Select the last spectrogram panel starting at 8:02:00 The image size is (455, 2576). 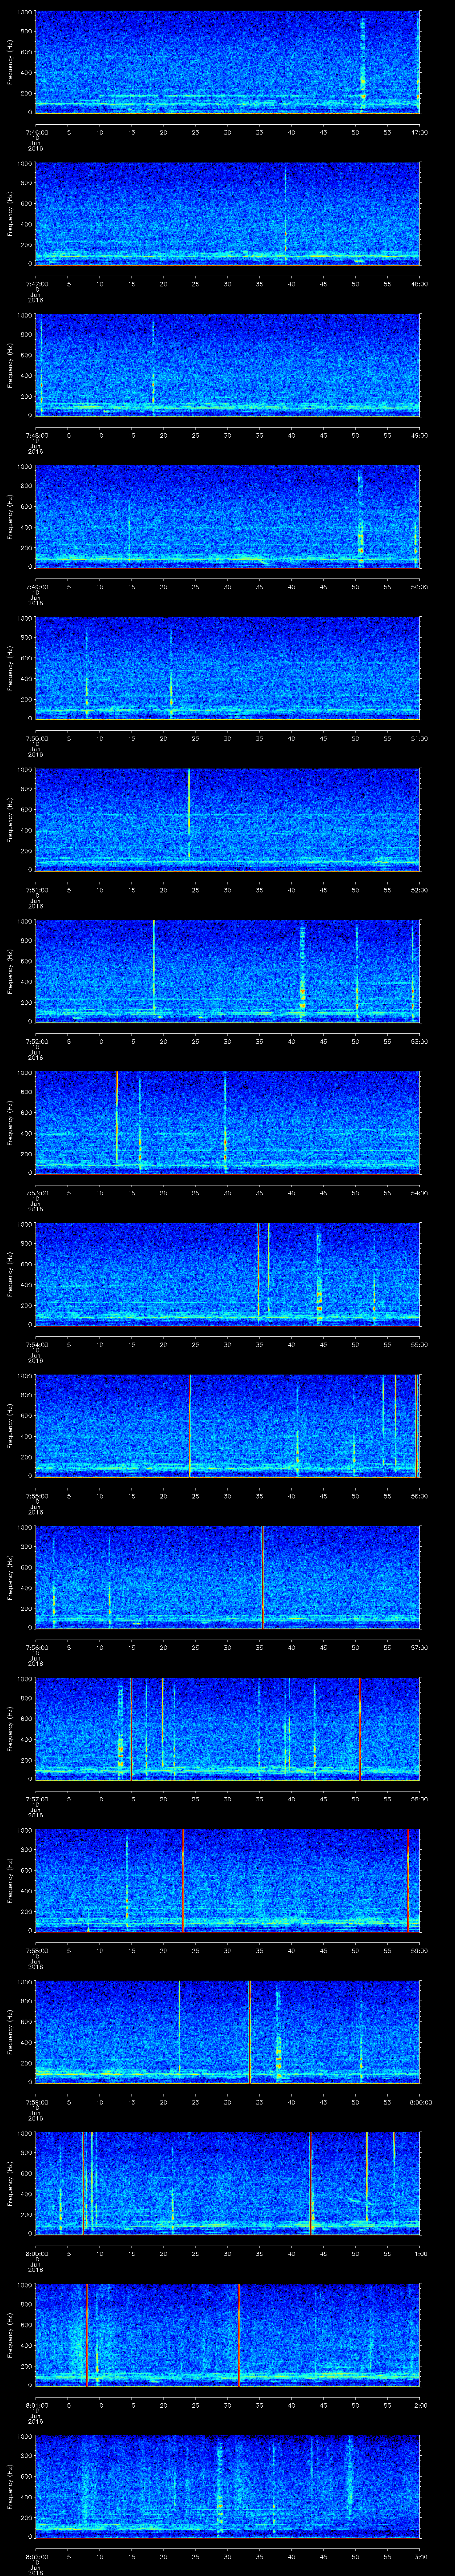[228, 2486]
